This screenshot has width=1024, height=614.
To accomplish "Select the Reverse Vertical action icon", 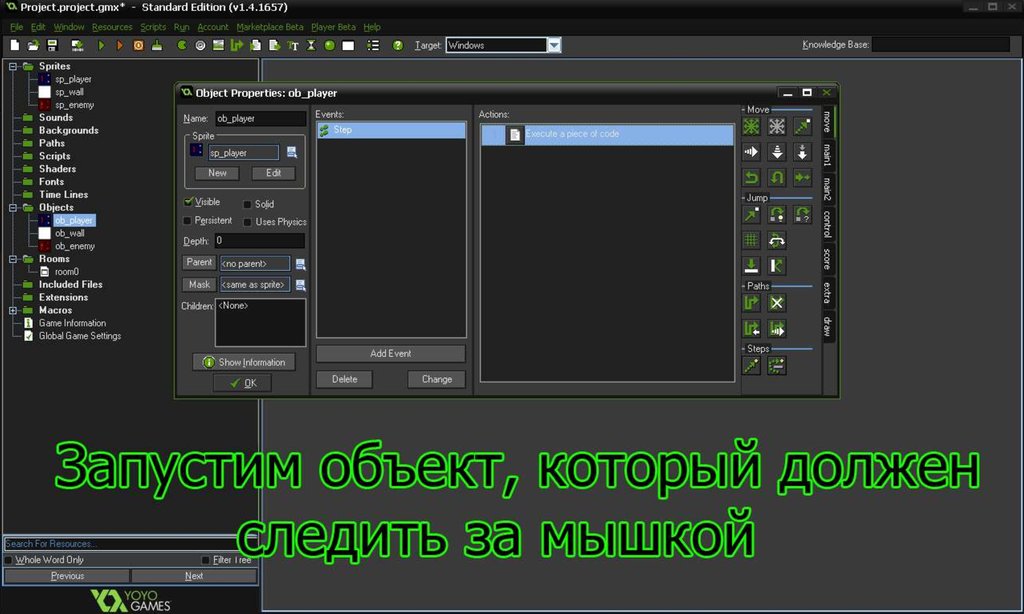I will 776,177.
